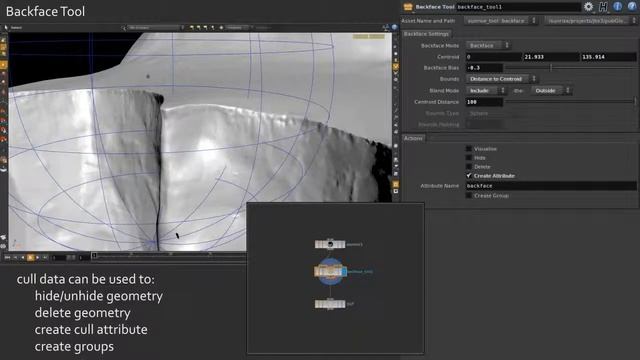The width and height of the screenshot is (640, 360).
Task: Click the Centroid Distance field 100
Action: coord(484,102)
